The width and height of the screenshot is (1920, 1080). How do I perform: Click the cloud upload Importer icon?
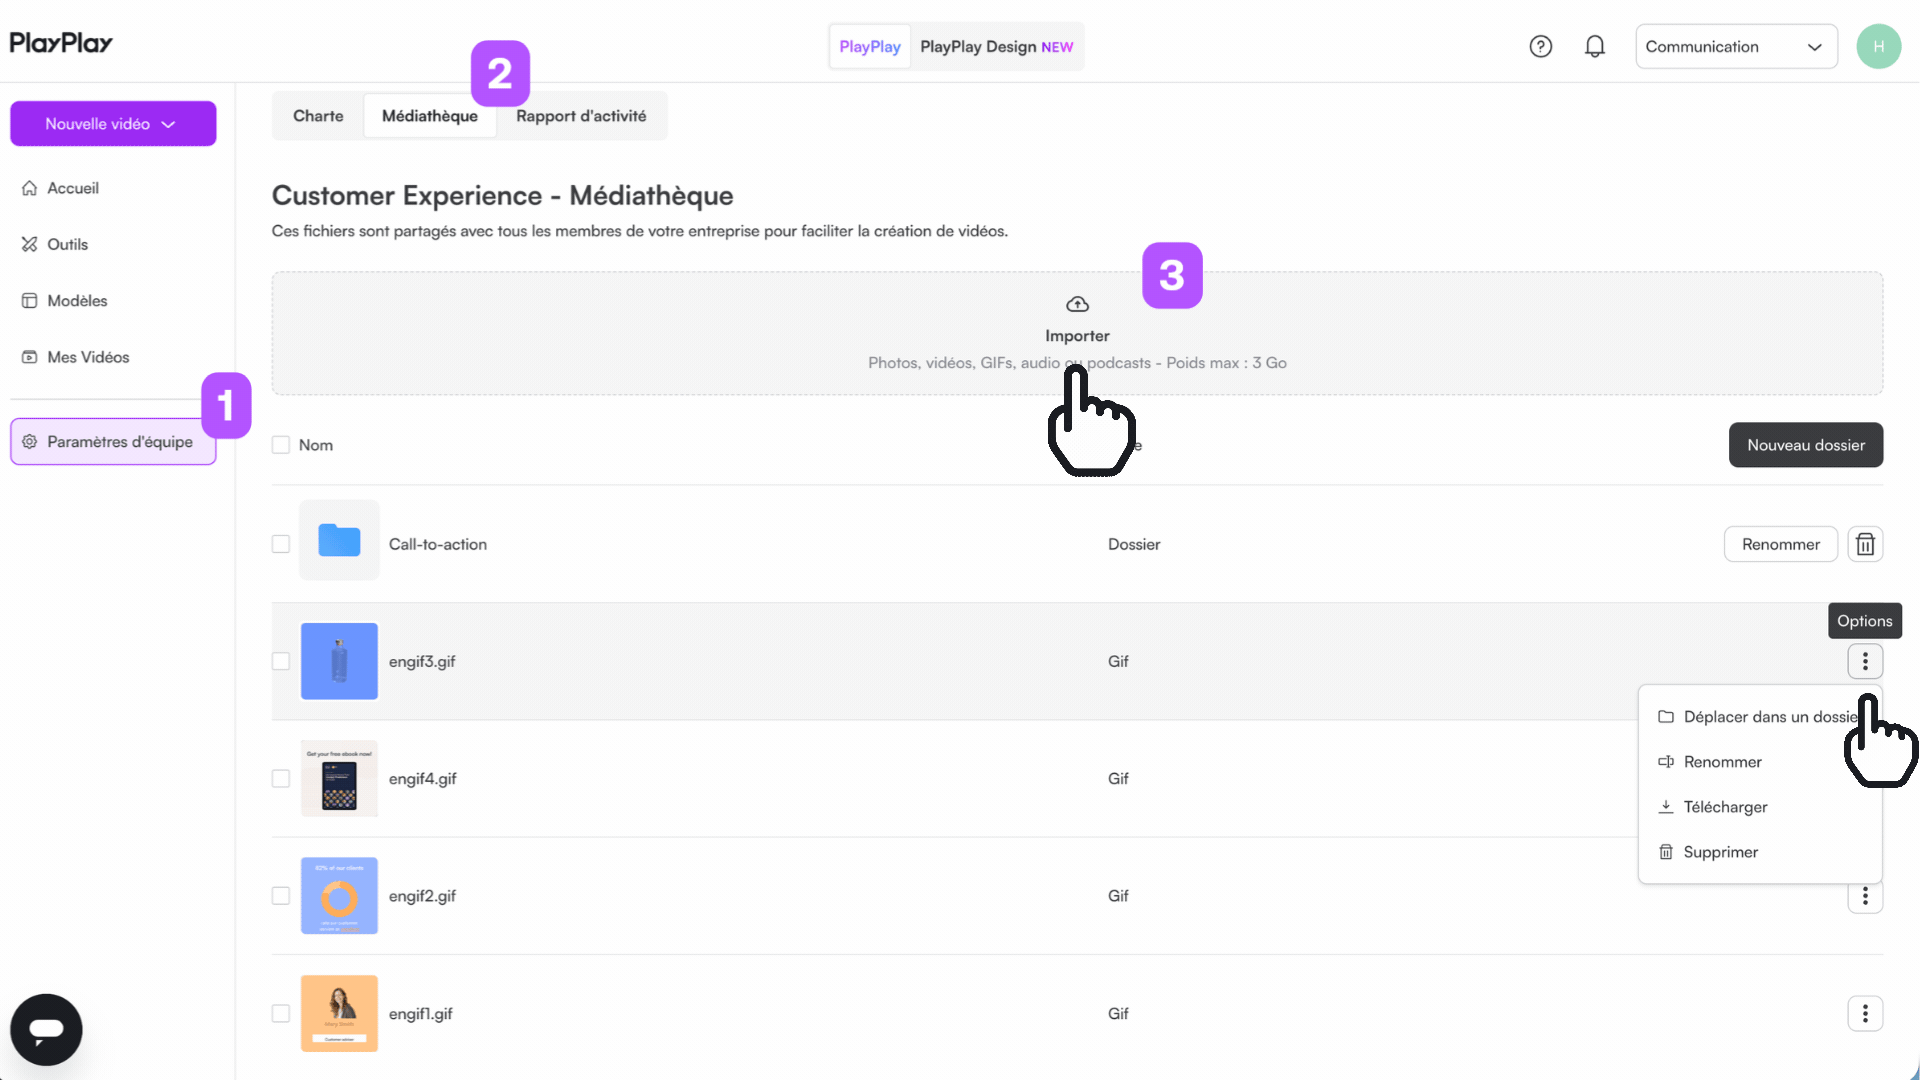point(1077,304)
